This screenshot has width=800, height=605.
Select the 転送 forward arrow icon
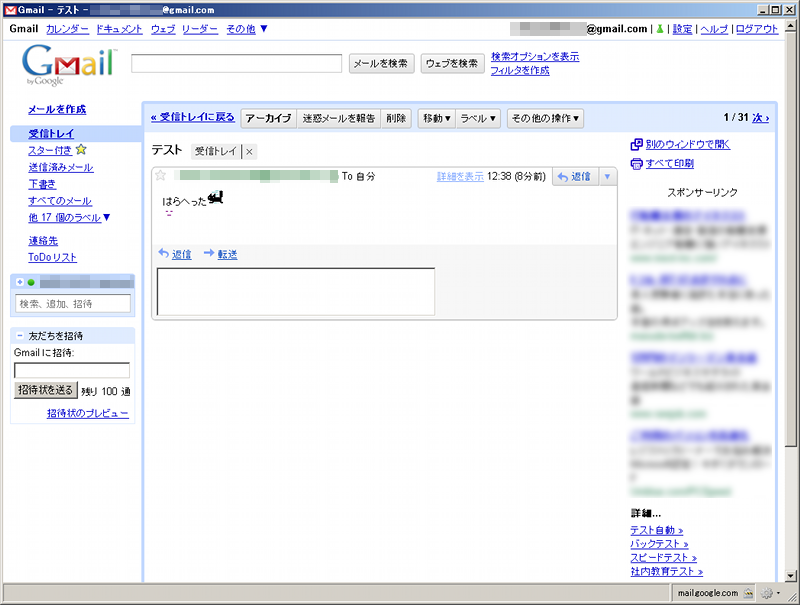click(208, 253)
